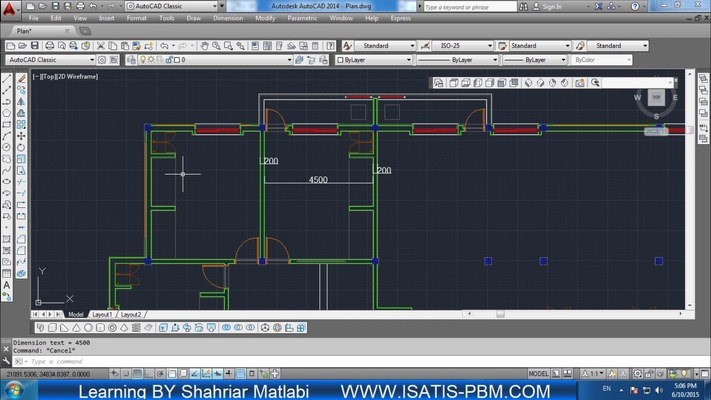Select the Pan hand tool
The image size is (711, 400).
click(205, 46)
